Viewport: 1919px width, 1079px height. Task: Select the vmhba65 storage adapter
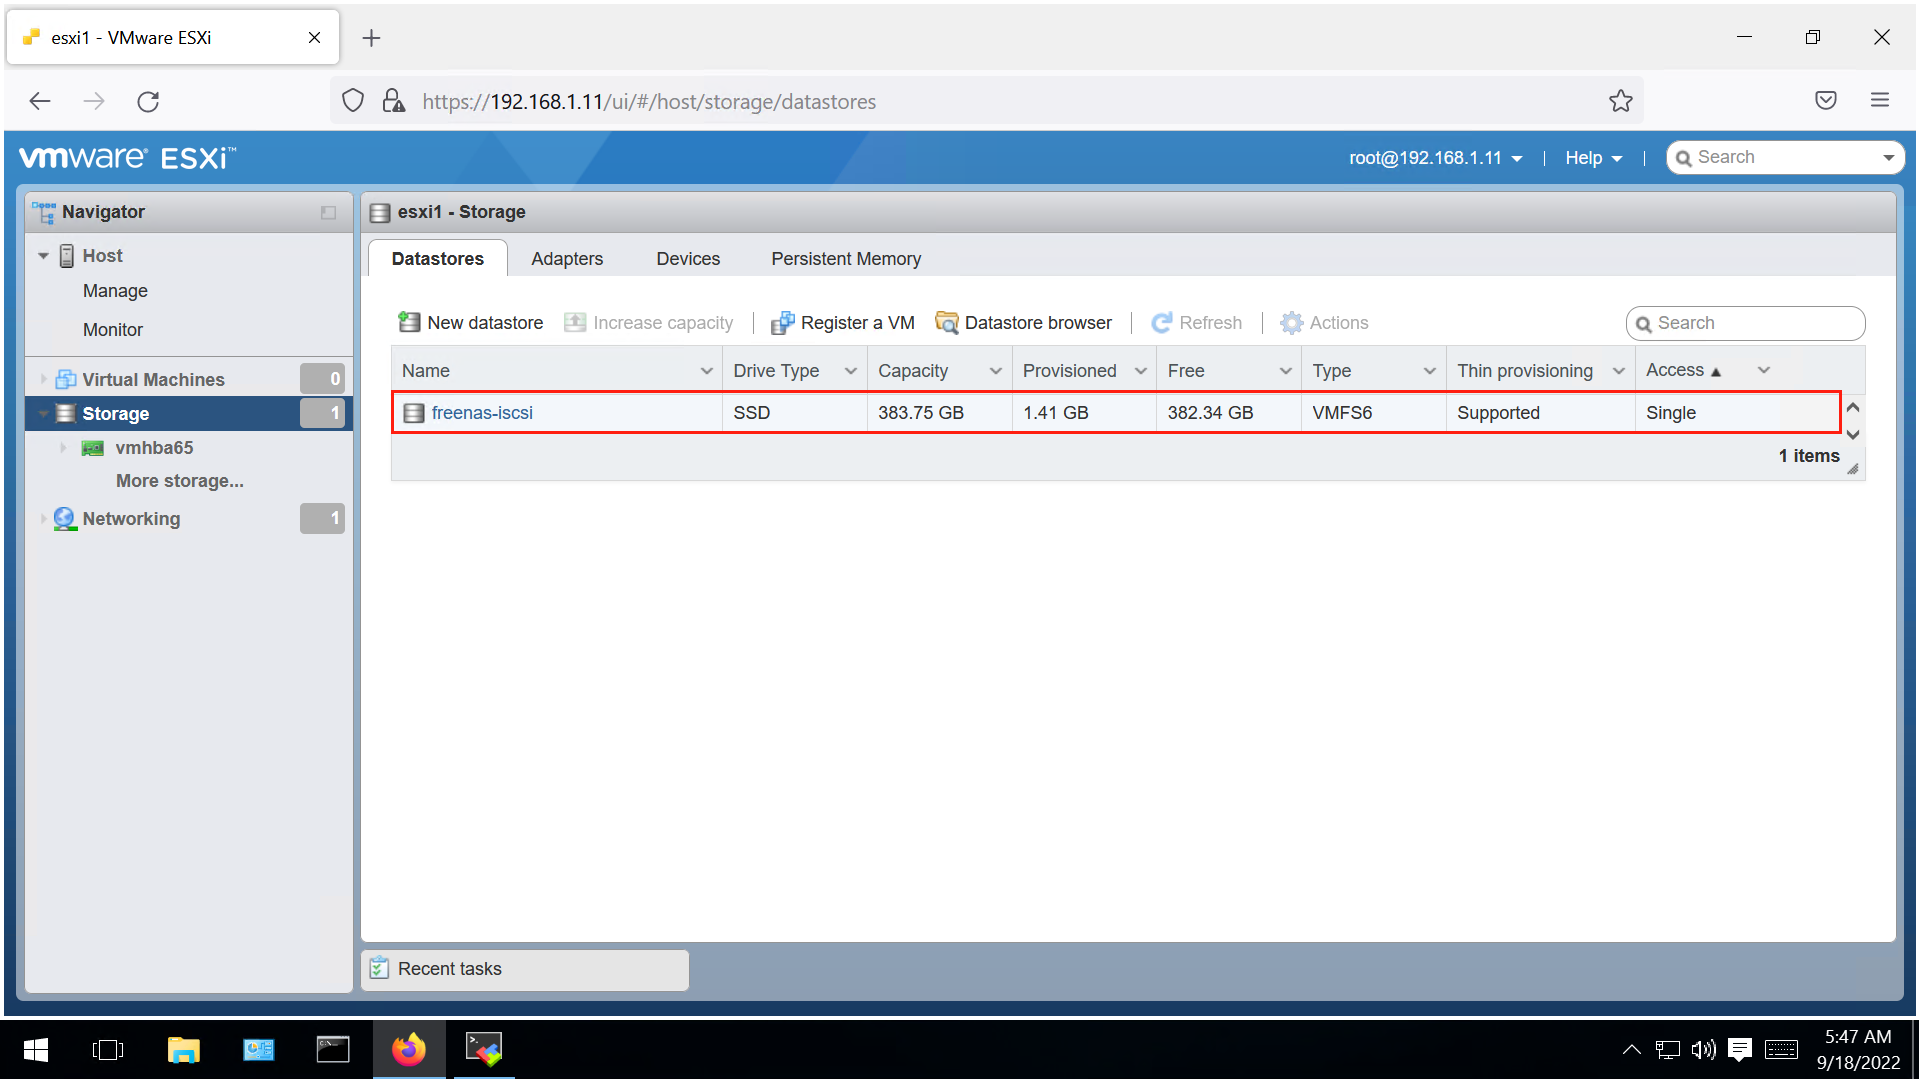[x=155, y=447]
